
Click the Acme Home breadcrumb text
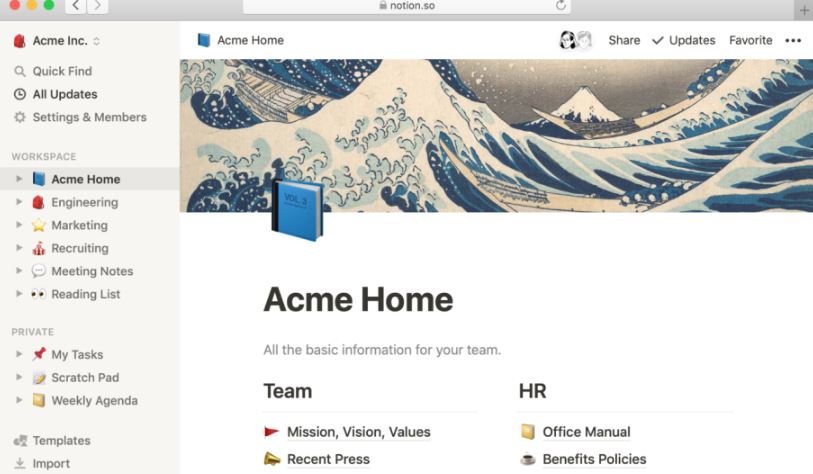[x=250, y=40]
